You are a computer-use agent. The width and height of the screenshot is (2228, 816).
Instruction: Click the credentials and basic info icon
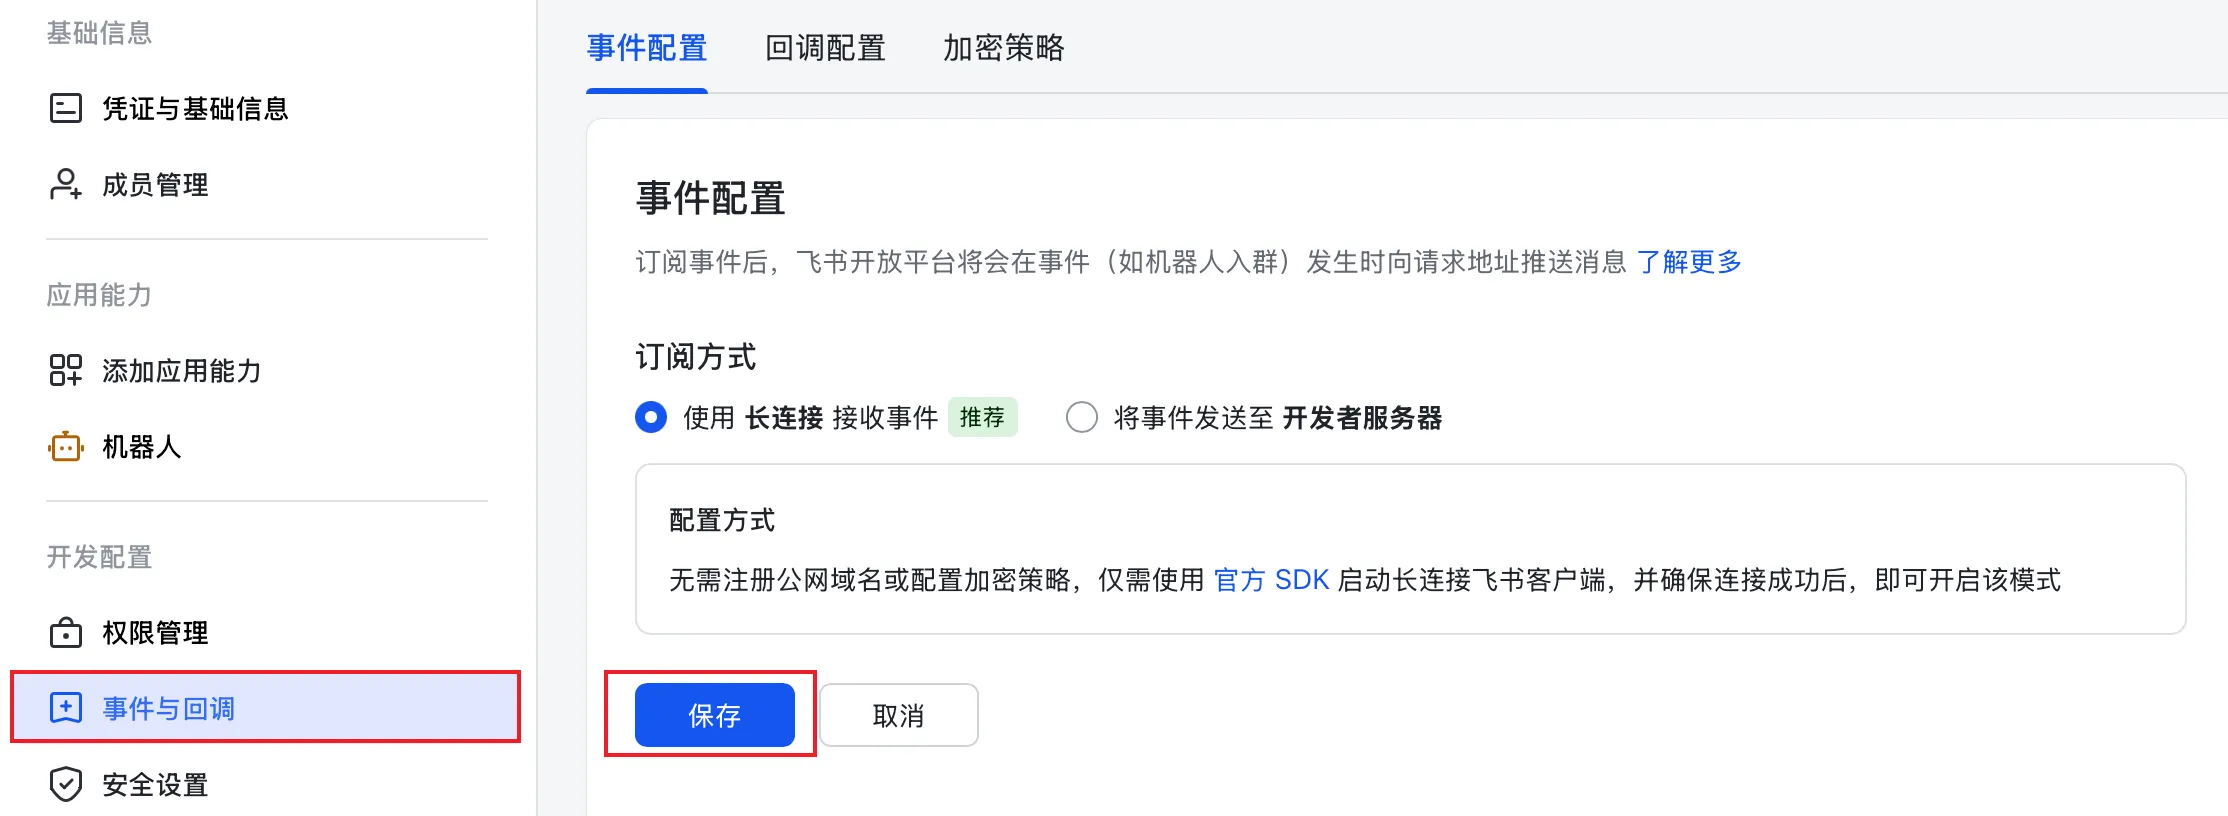66,108
